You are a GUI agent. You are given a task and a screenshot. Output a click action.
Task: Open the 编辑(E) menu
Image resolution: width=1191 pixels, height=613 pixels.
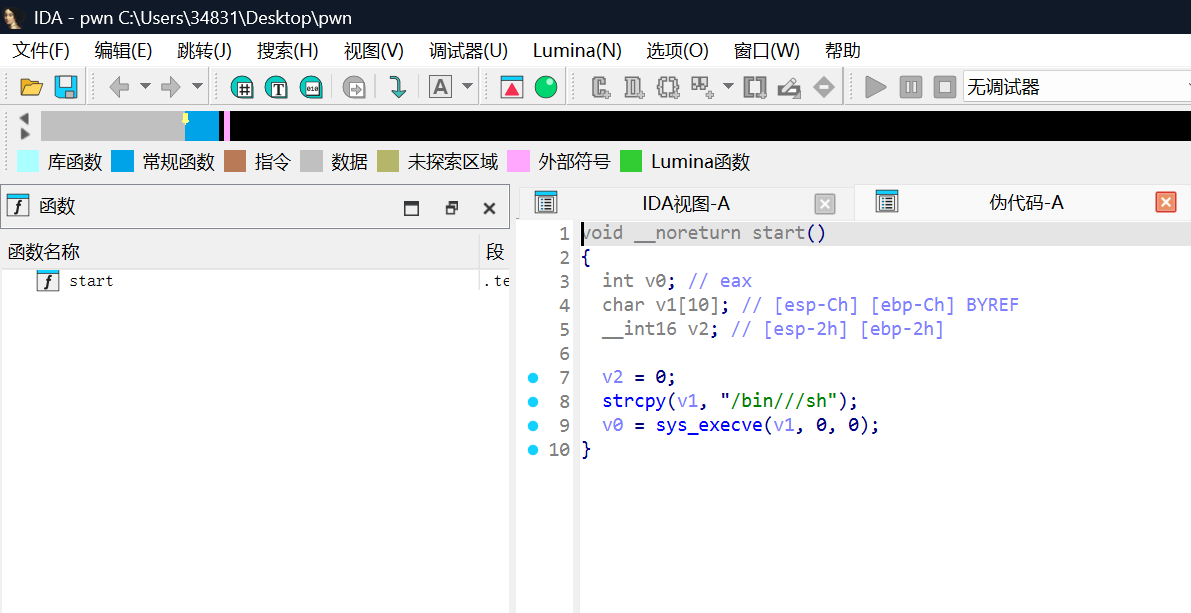123,51
